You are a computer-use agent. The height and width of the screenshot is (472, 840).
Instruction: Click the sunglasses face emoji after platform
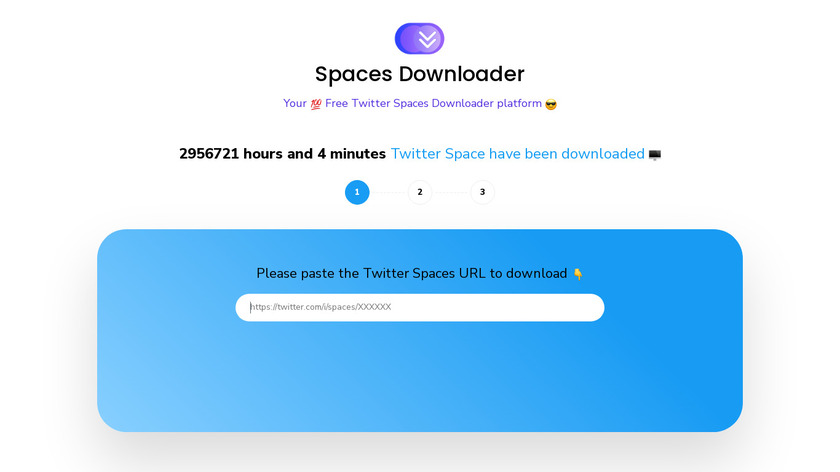point(551,104)
